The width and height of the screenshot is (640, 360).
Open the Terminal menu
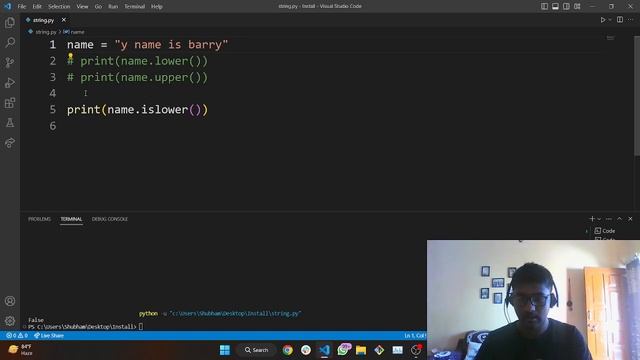coord(134,6)
